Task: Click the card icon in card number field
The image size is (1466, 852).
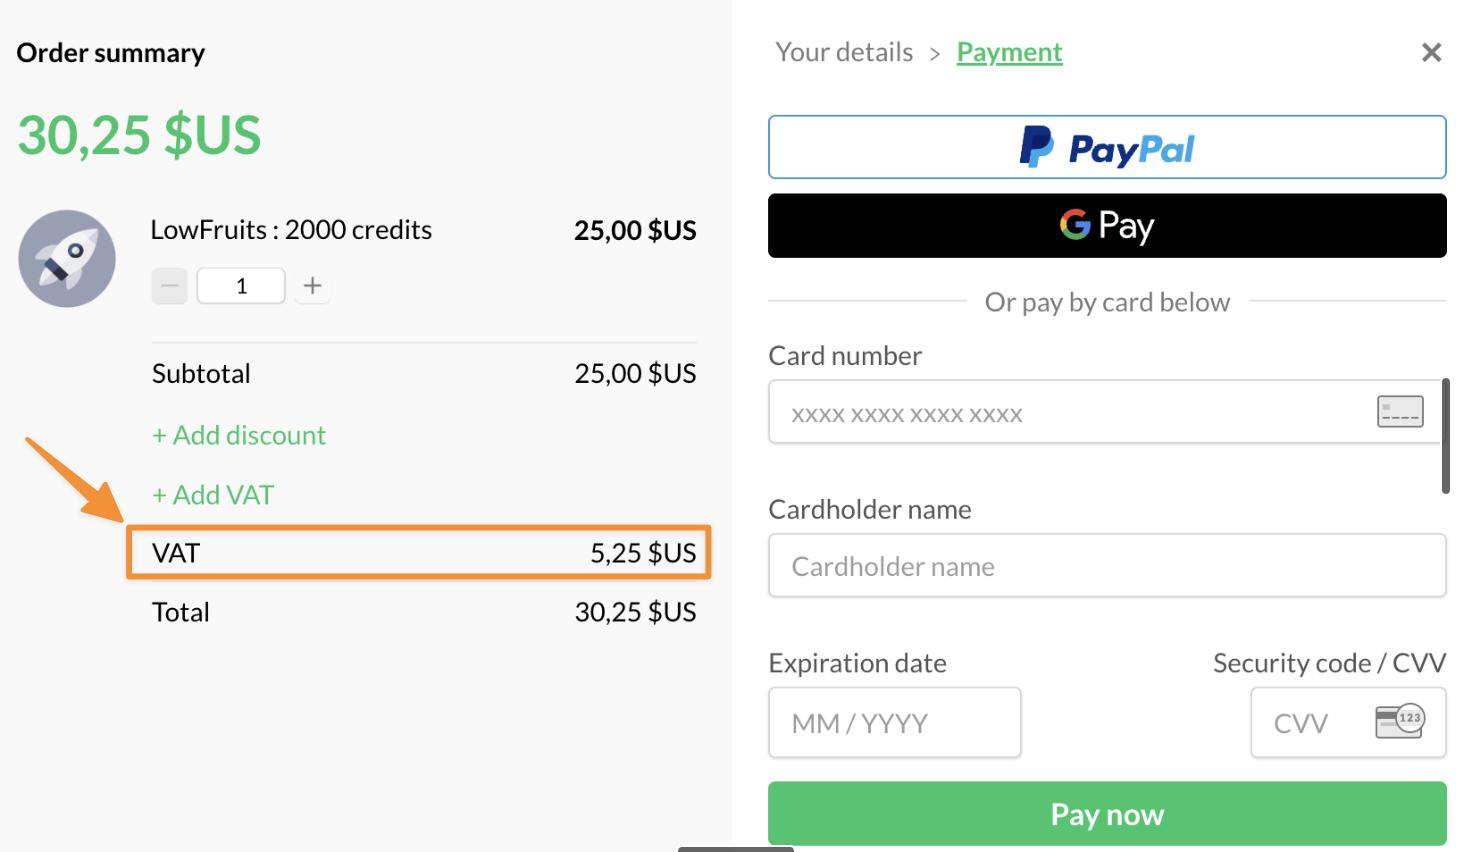Action: (x=1399, y=412)
